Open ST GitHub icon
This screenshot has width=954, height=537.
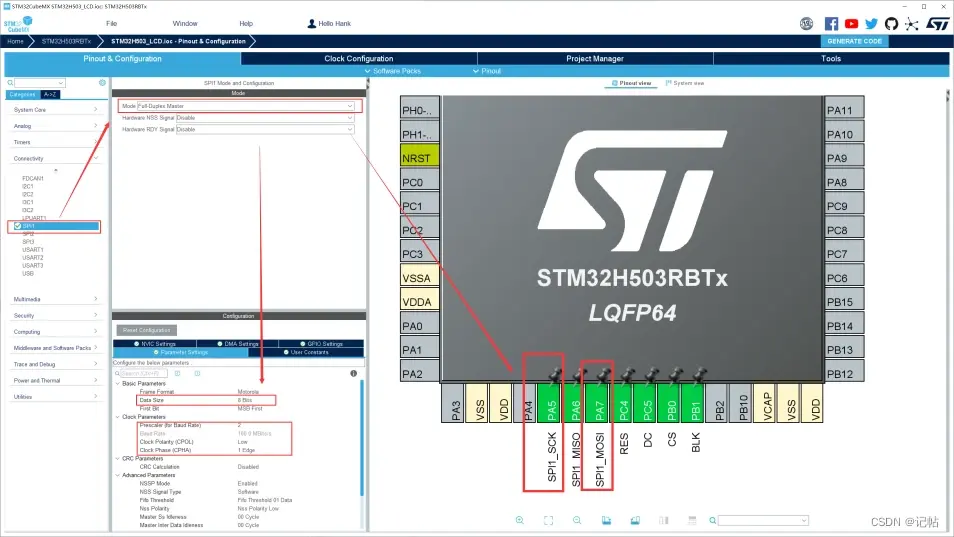[x=891, y=24]
